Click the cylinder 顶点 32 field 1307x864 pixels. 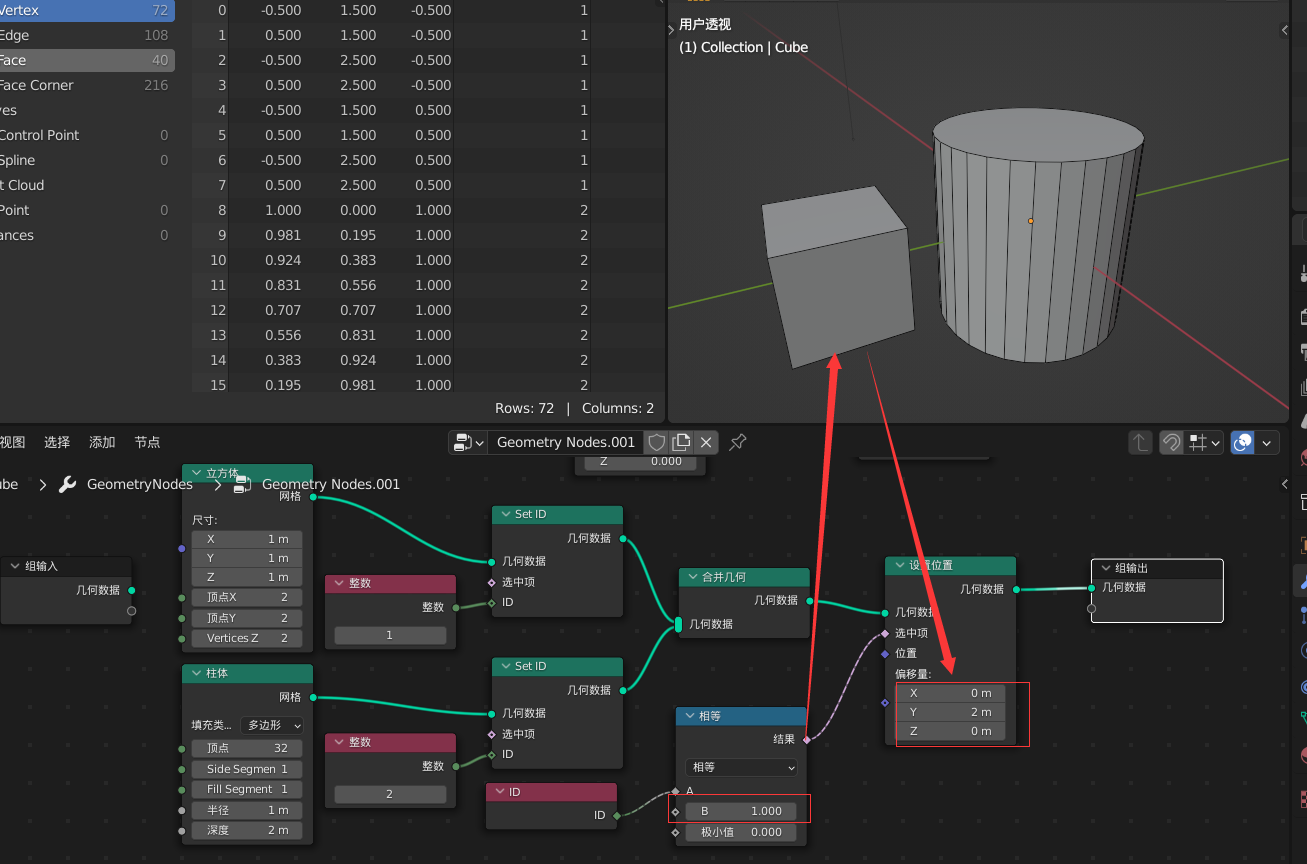coord(247,748)
